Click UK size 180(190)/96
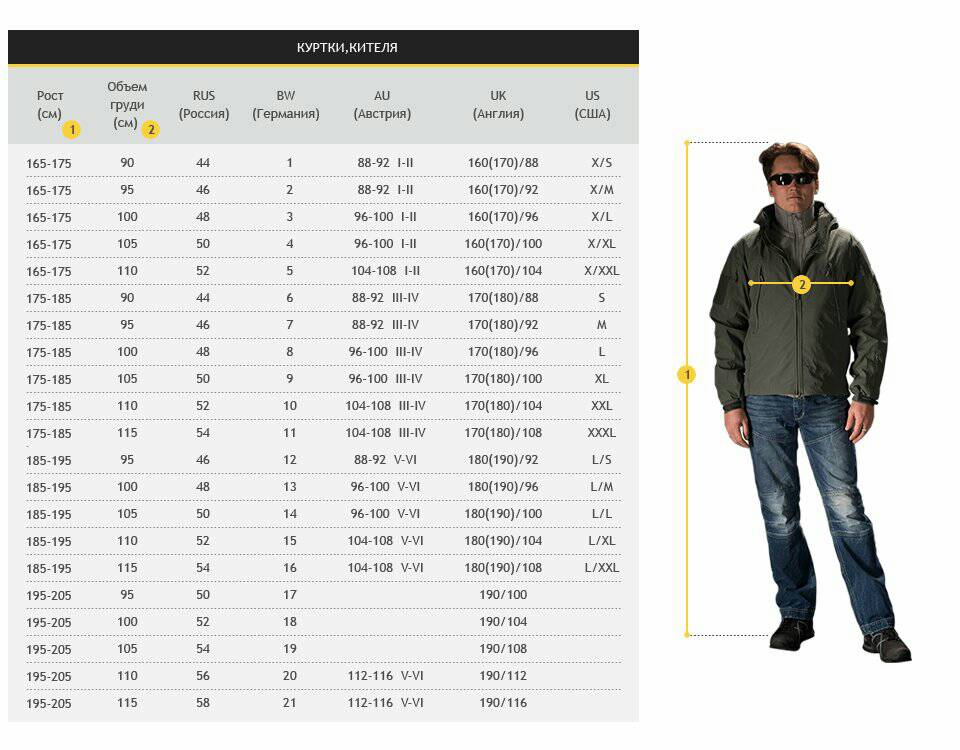This screenshot has height=750, width=960. [503, 487]
